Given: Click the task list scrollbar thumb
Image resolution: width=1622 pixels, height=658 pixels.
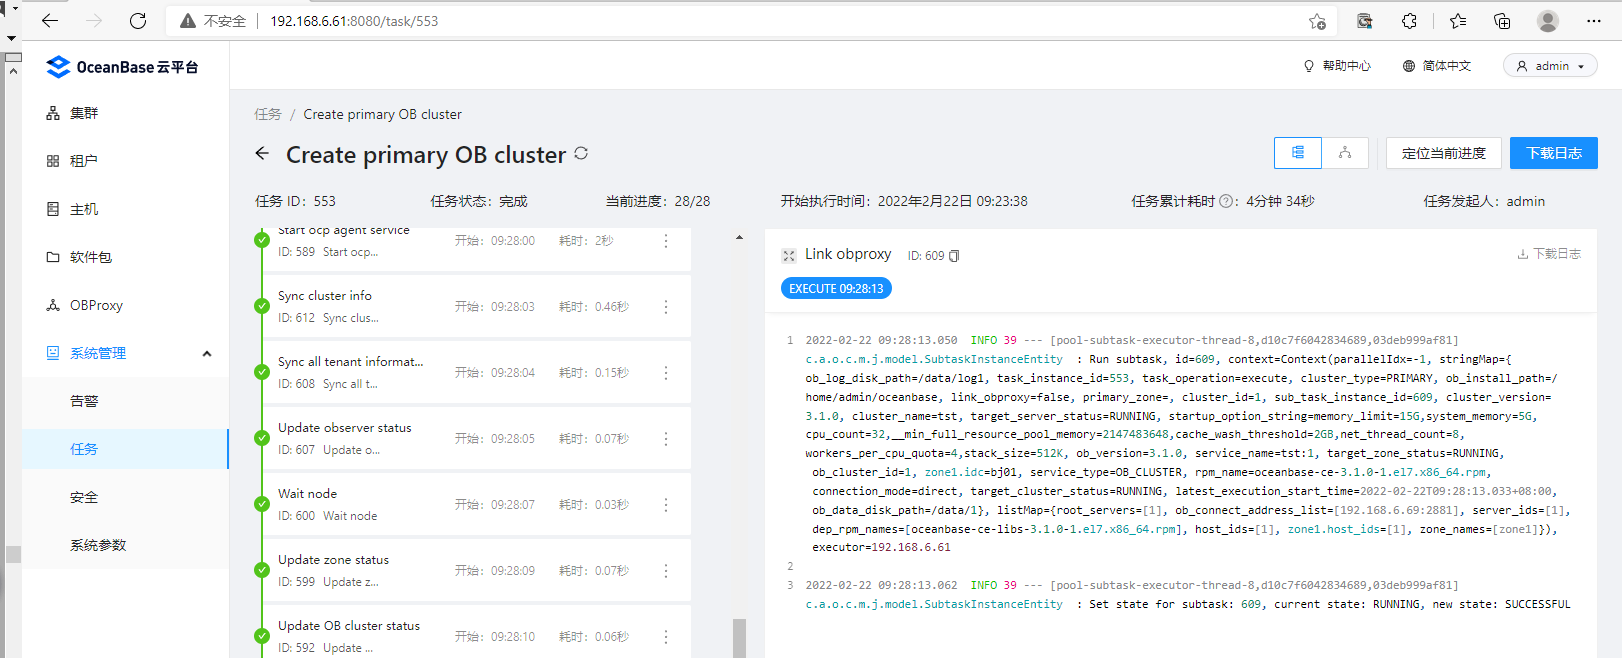Looking at the screenshot, I should 739,638.
